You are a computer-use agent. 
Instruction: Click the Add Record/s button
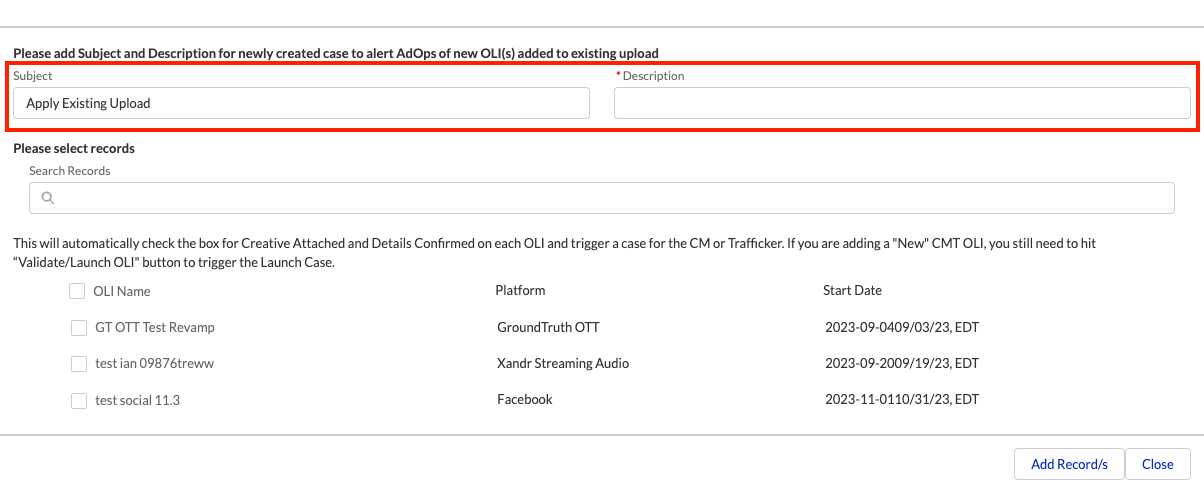[x=1069, y=464]
